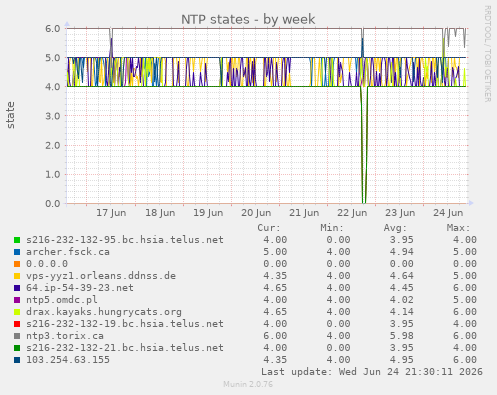Select the legend label 64.ip-54-39-23.net
The image size is (497, 395).
click(x=80, y=288)
